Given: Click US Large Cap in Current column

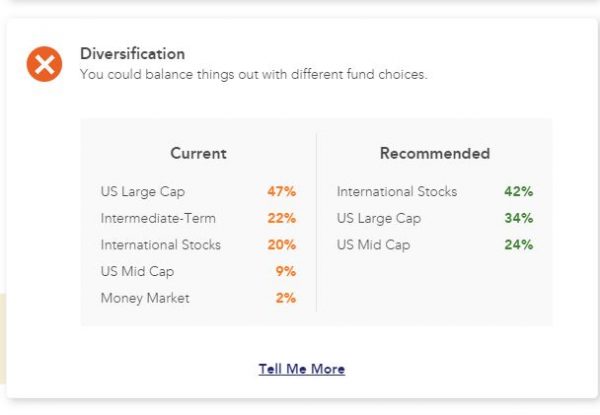Looking at the screenshot, I should [142, 191].
